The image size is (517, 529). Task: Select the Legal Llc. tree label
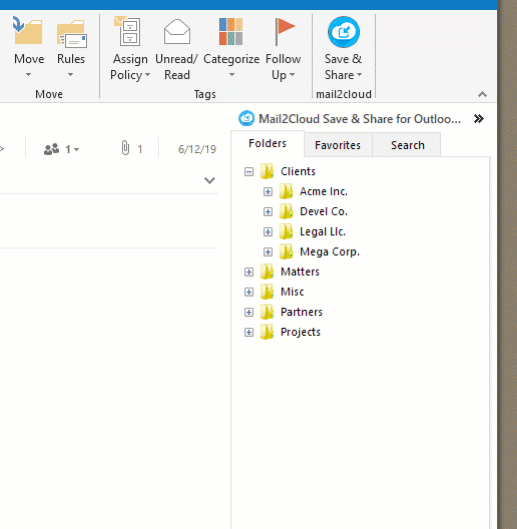(323, 232)
